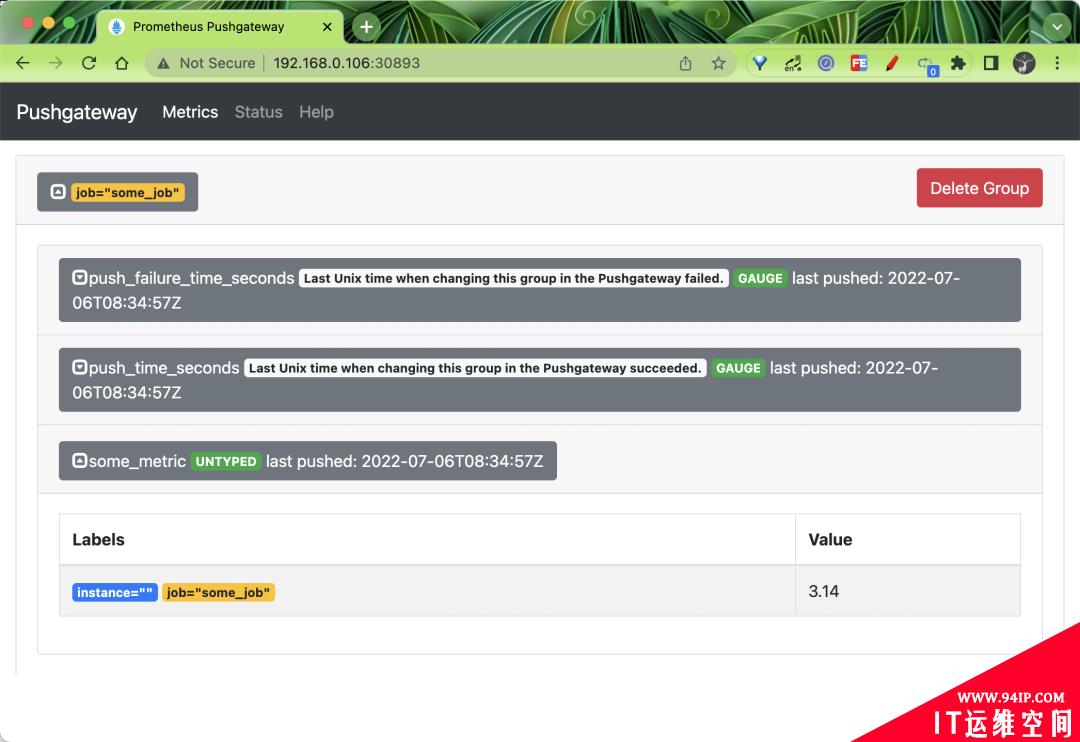Bookmark this page with the star icon

pyautogui.click(x=718, y=63)
